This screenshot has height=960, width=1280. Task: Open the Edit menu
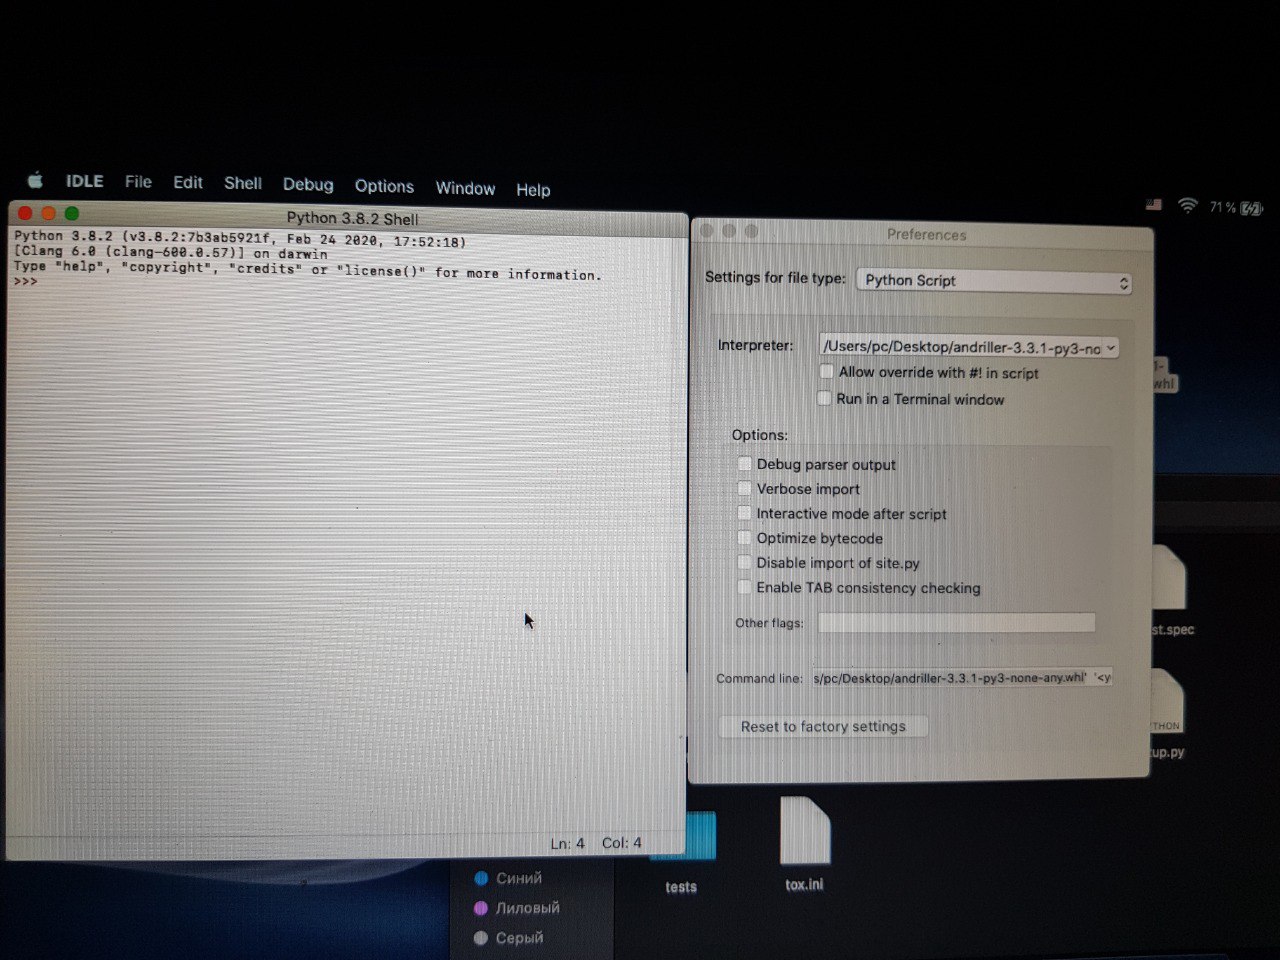pyautogui.click(x=187, y=183)
